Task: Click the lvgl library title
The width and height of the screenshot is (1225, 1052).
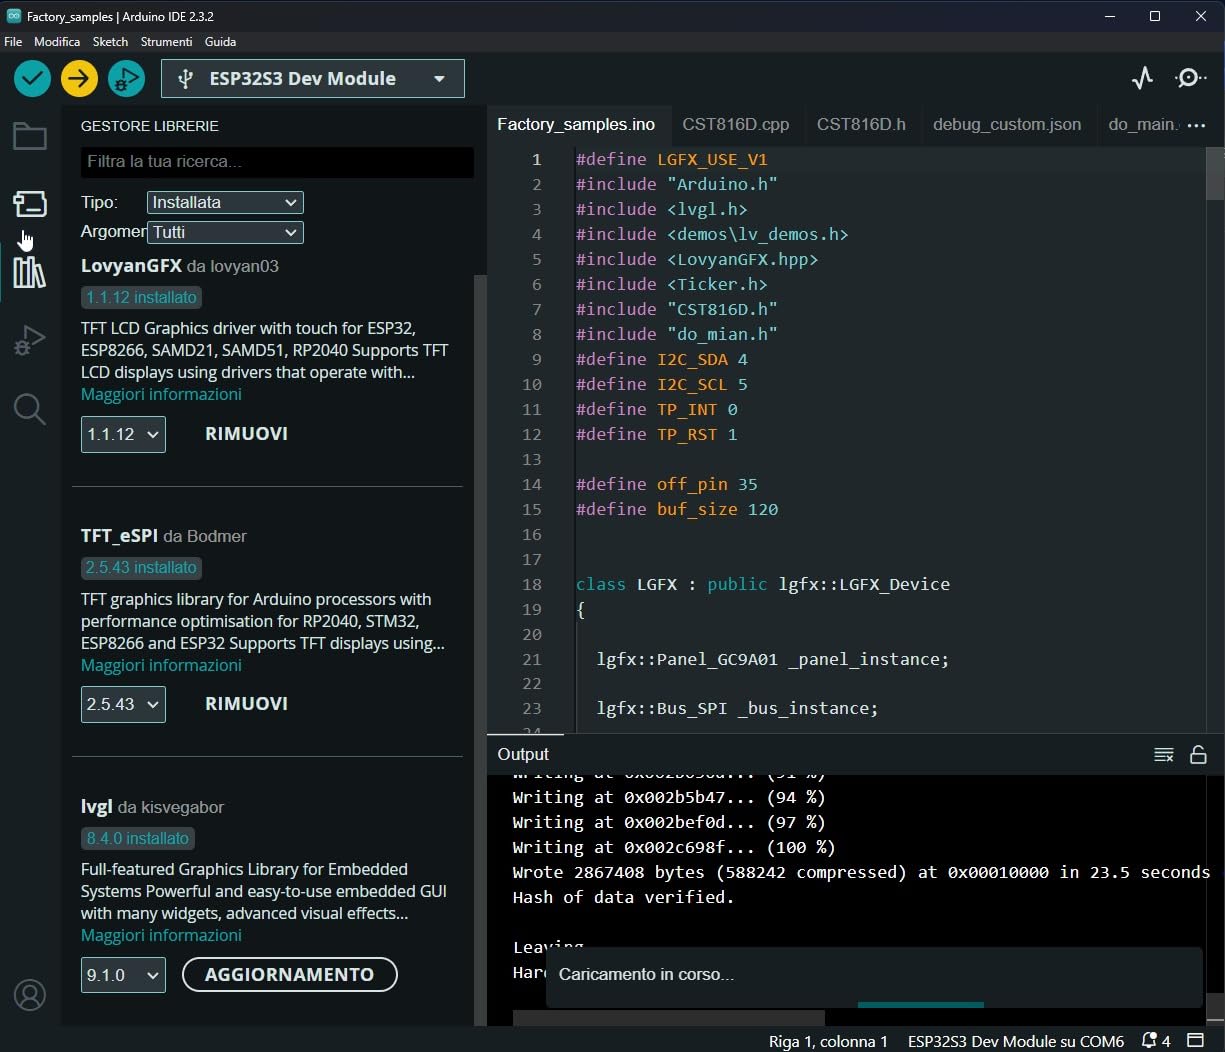Action: click(x=97, y=807)
